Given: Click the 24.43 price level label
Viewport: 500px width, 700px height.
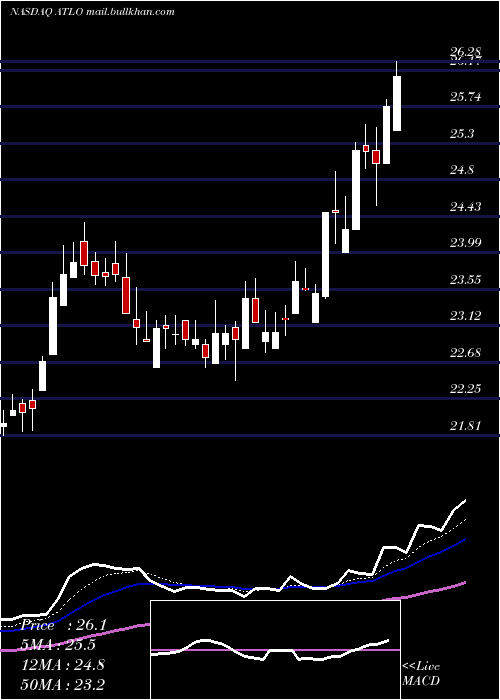Looking at the screenshot, I should tap(466, 206).
